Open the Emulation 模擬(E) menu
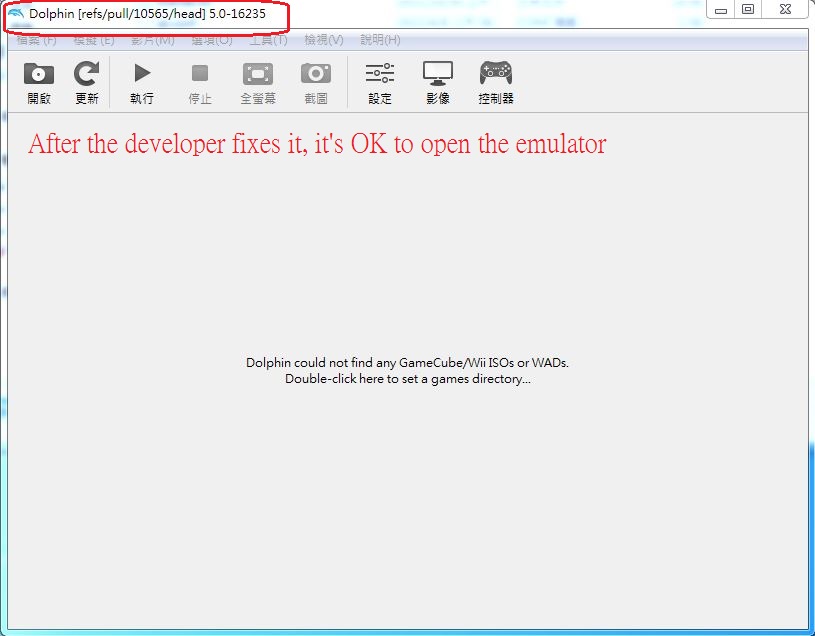The width and height of the screenshot is (815, 636). coord(94,40)
